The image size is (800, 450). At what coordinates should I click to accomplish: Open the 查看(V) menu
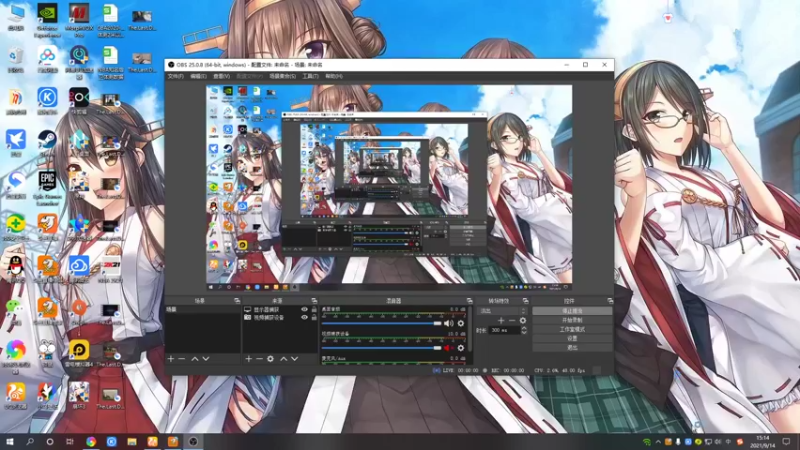pos(221,76)
